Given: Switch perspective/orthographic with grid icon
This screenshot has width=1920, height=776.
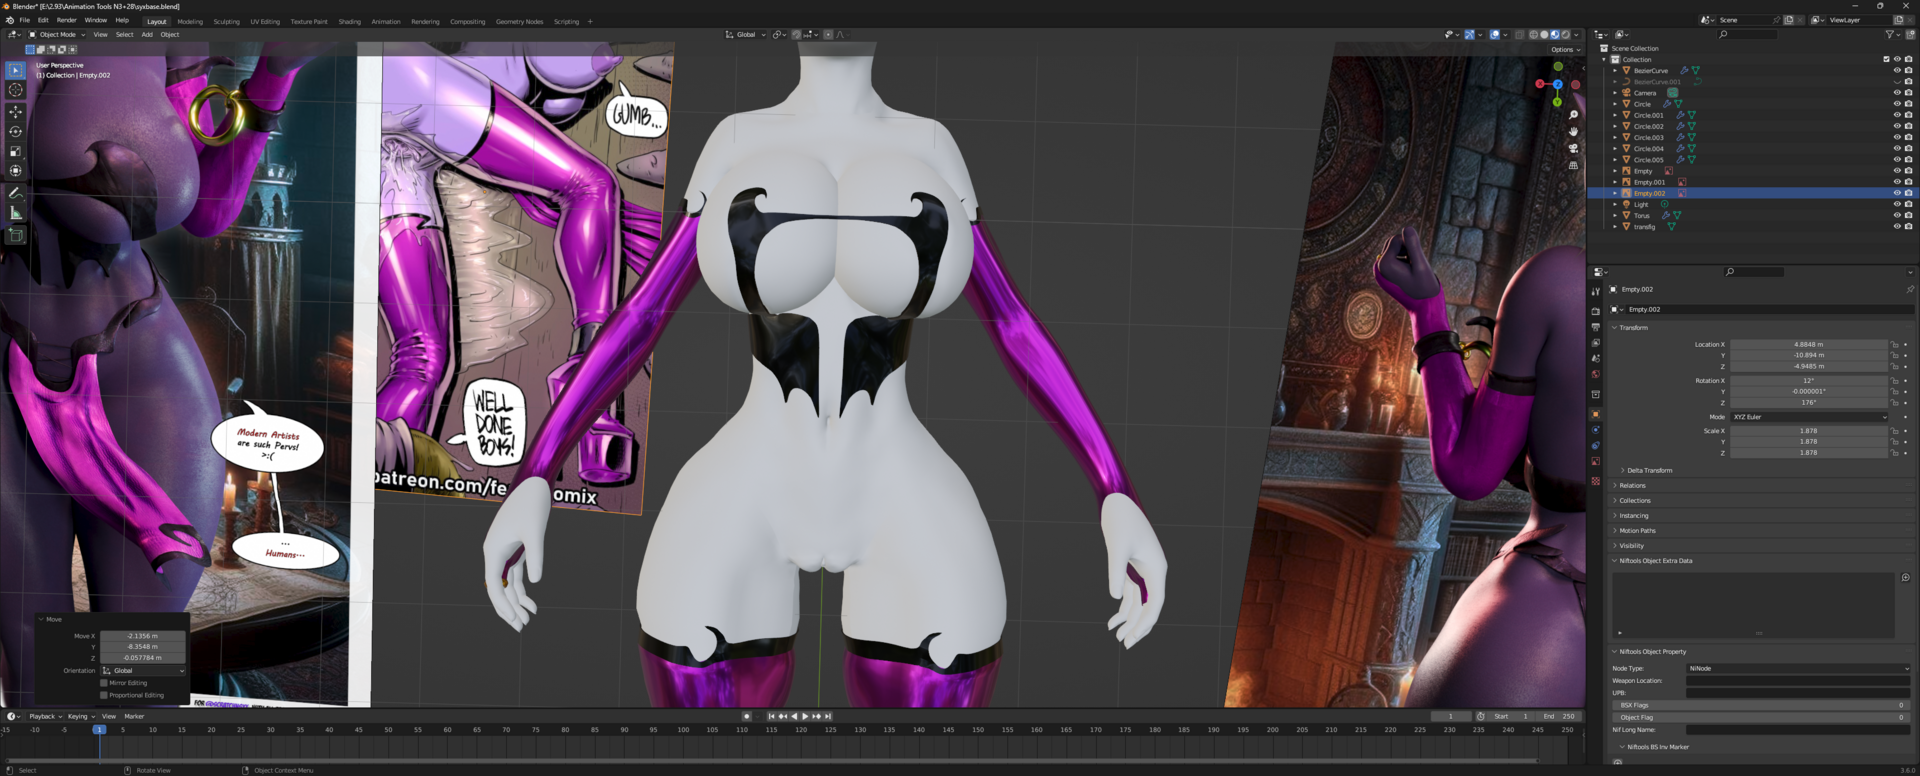Looking at the screenshot, I should [1573, 166].
